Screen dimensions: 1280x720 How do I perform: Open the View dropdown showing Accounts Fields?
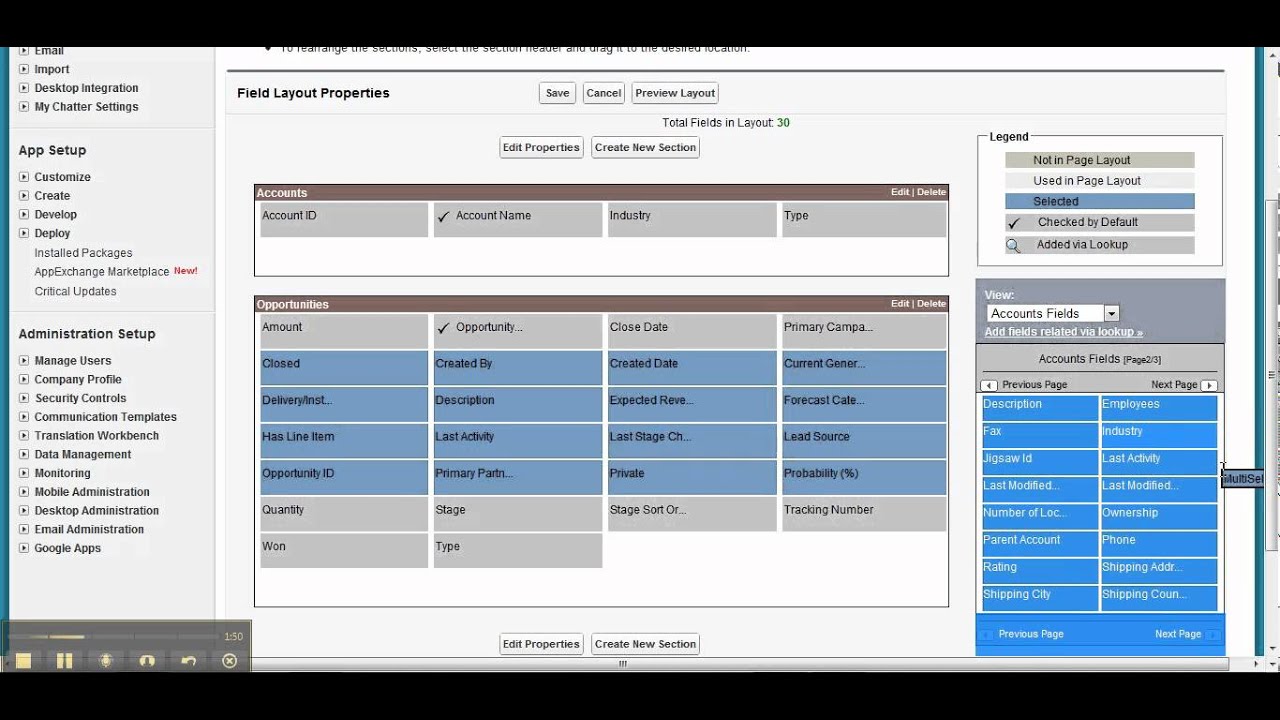click(1052, 313)
